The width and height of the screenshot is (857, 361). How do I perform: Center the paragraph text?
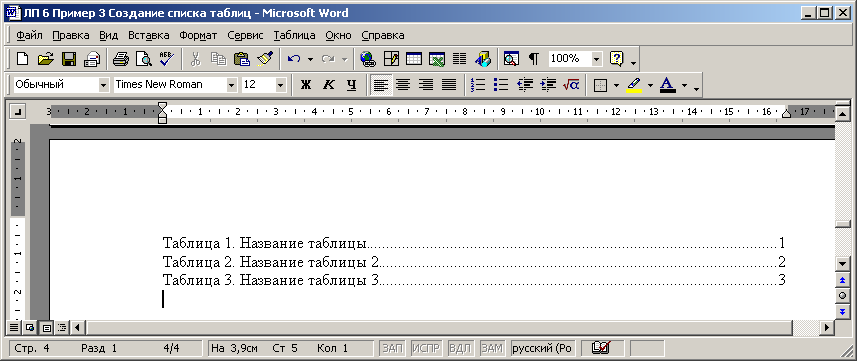[x=403, y=85]
